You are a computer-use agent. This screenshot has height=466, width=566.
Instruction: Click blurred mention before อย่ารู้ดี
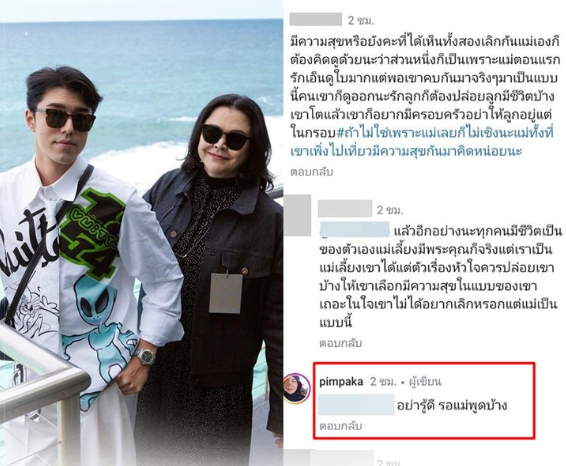(x=356, y=405)
